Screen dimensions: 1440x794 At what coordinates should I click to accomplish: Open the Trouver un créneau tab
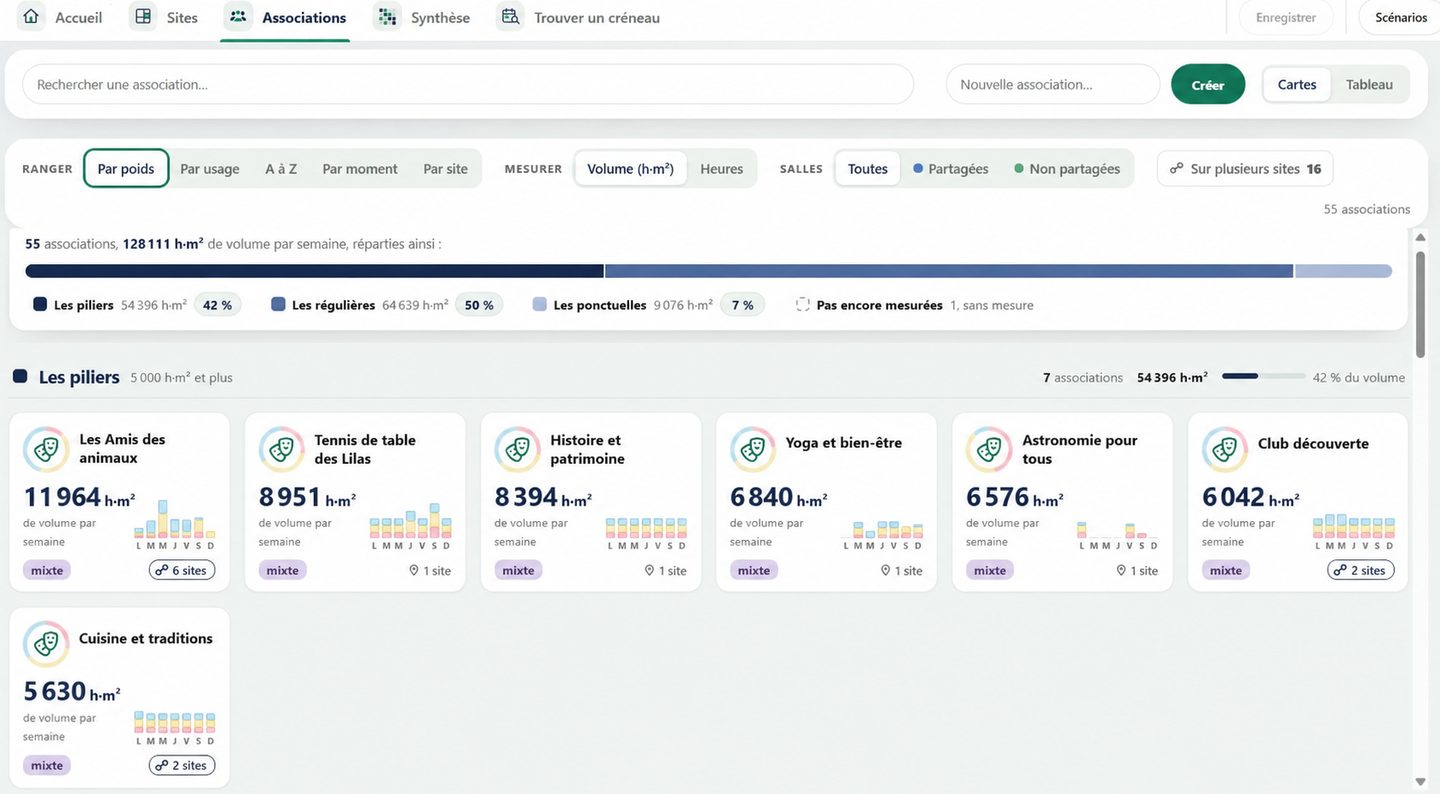click(579, 18)
